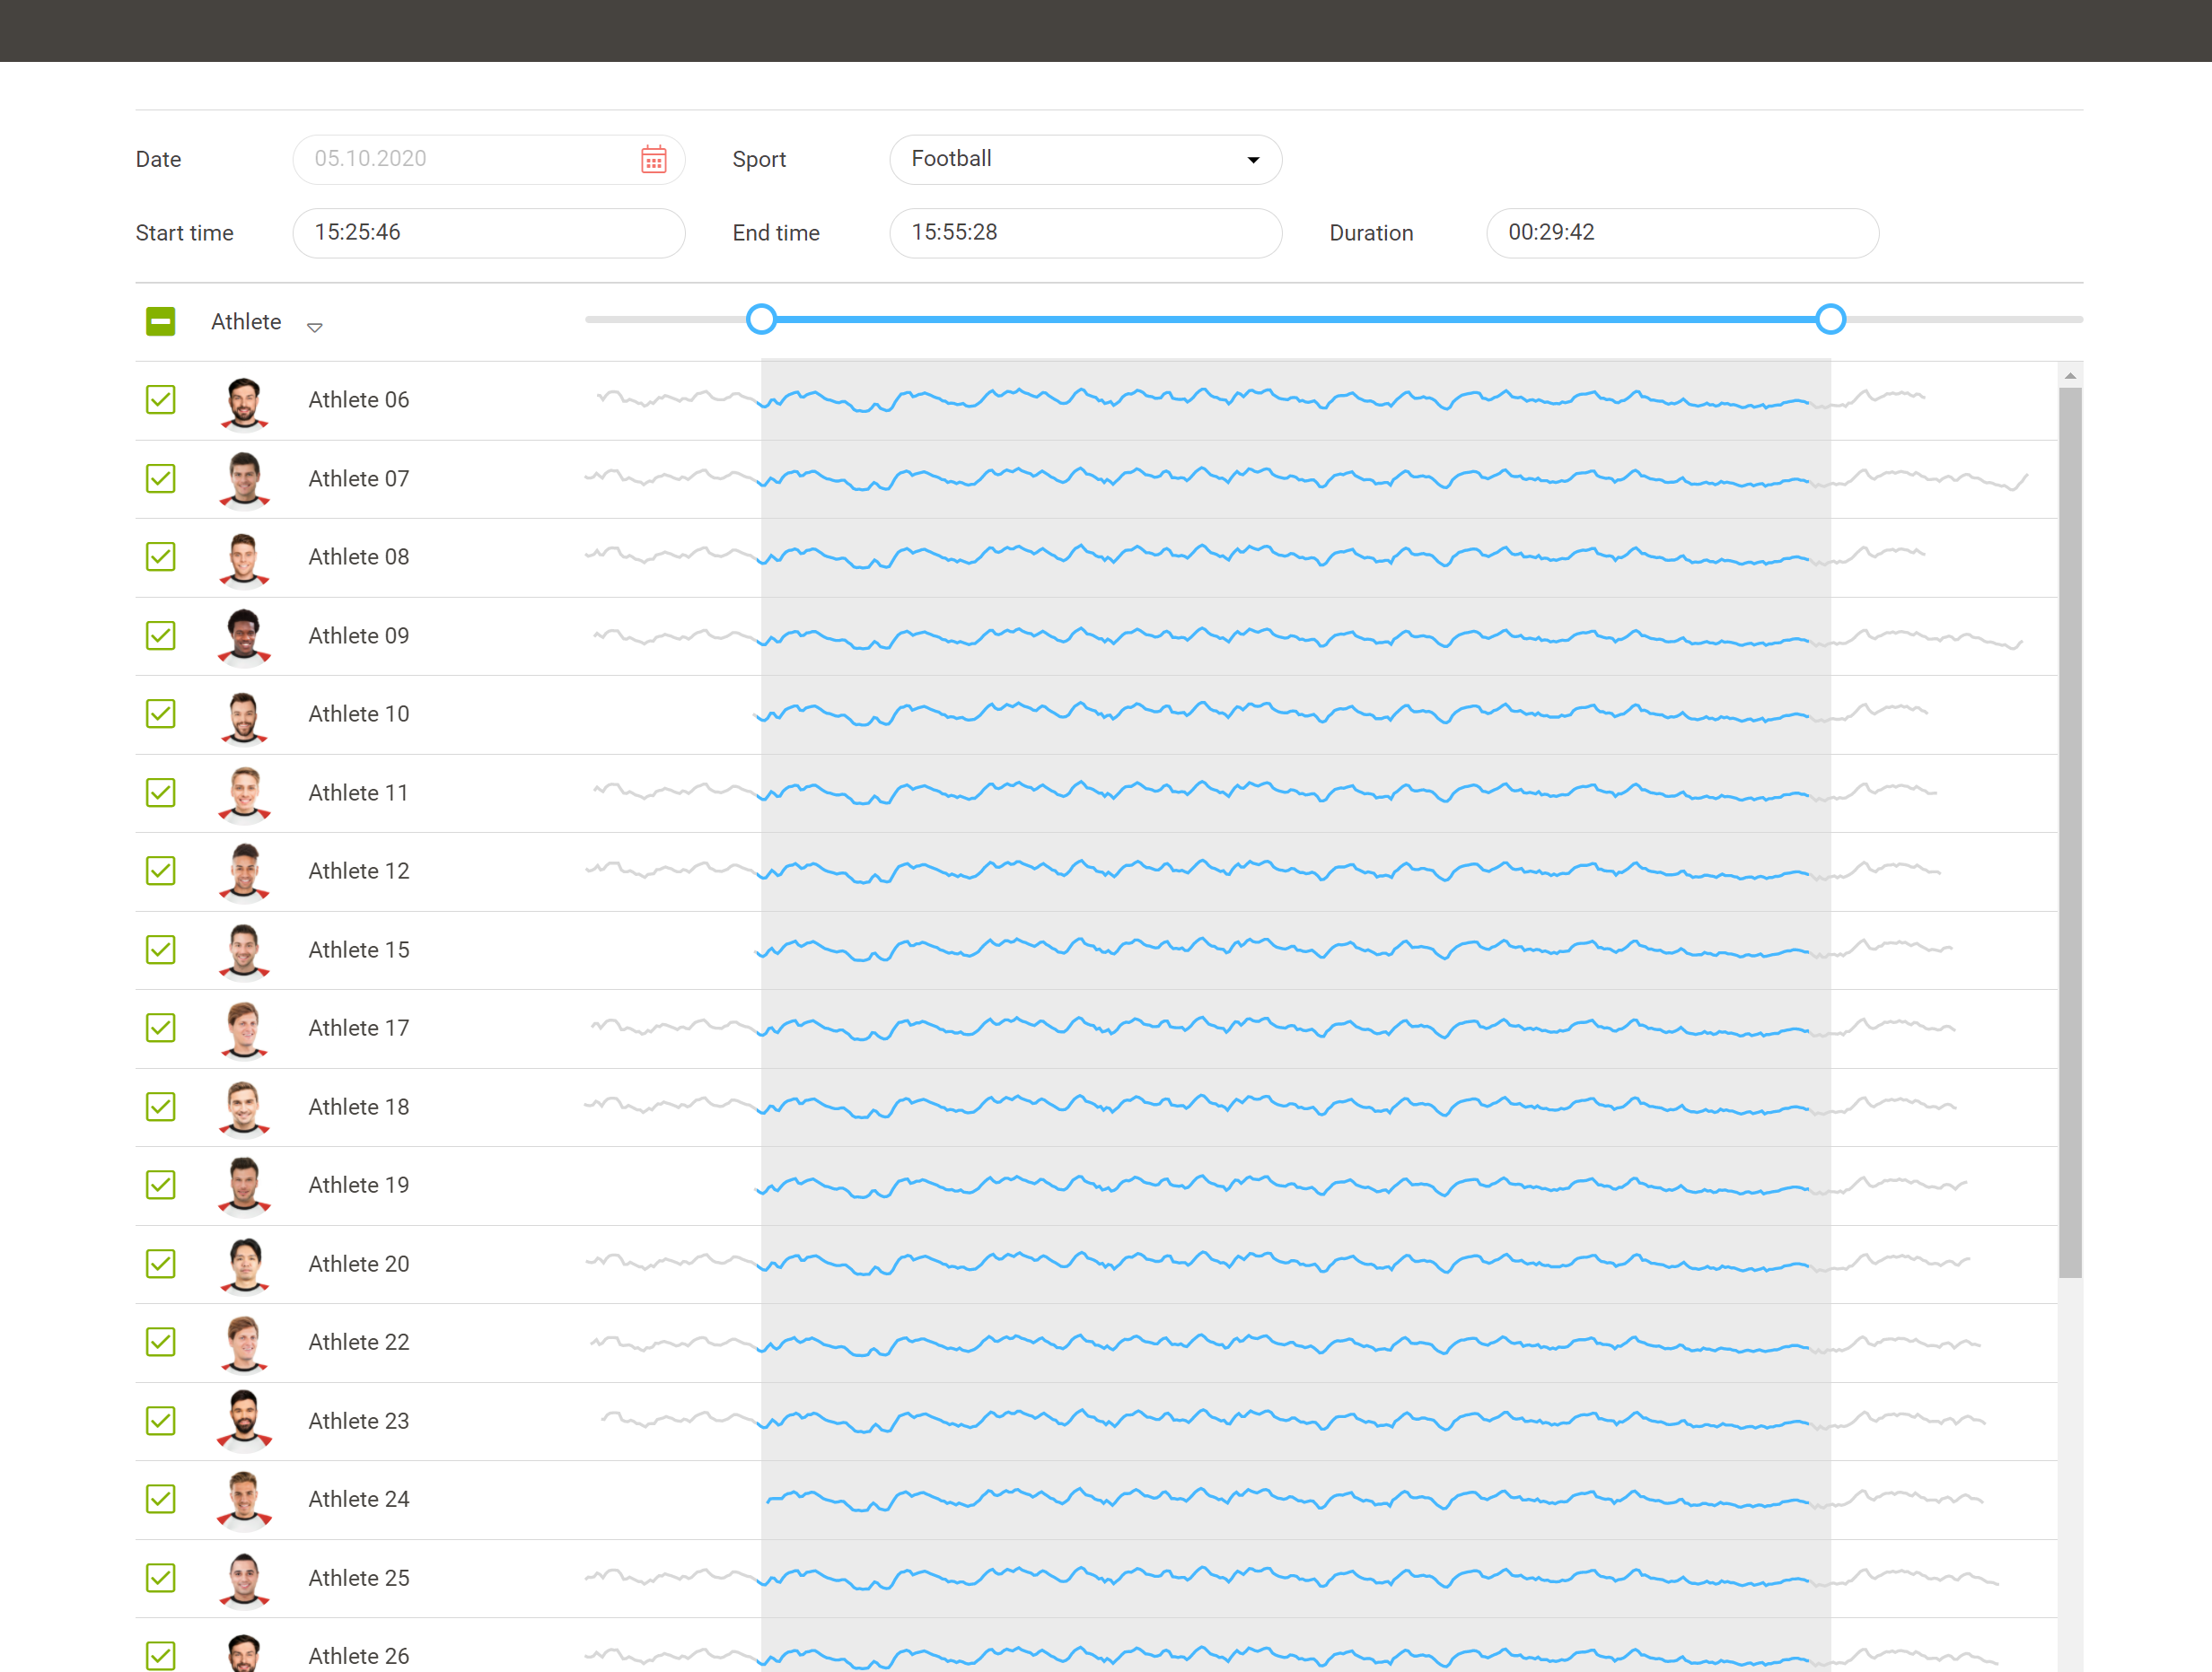The image size is (2212, 1672).
Task: Click the Date input showing 05.10.2020
Action: 488,159
